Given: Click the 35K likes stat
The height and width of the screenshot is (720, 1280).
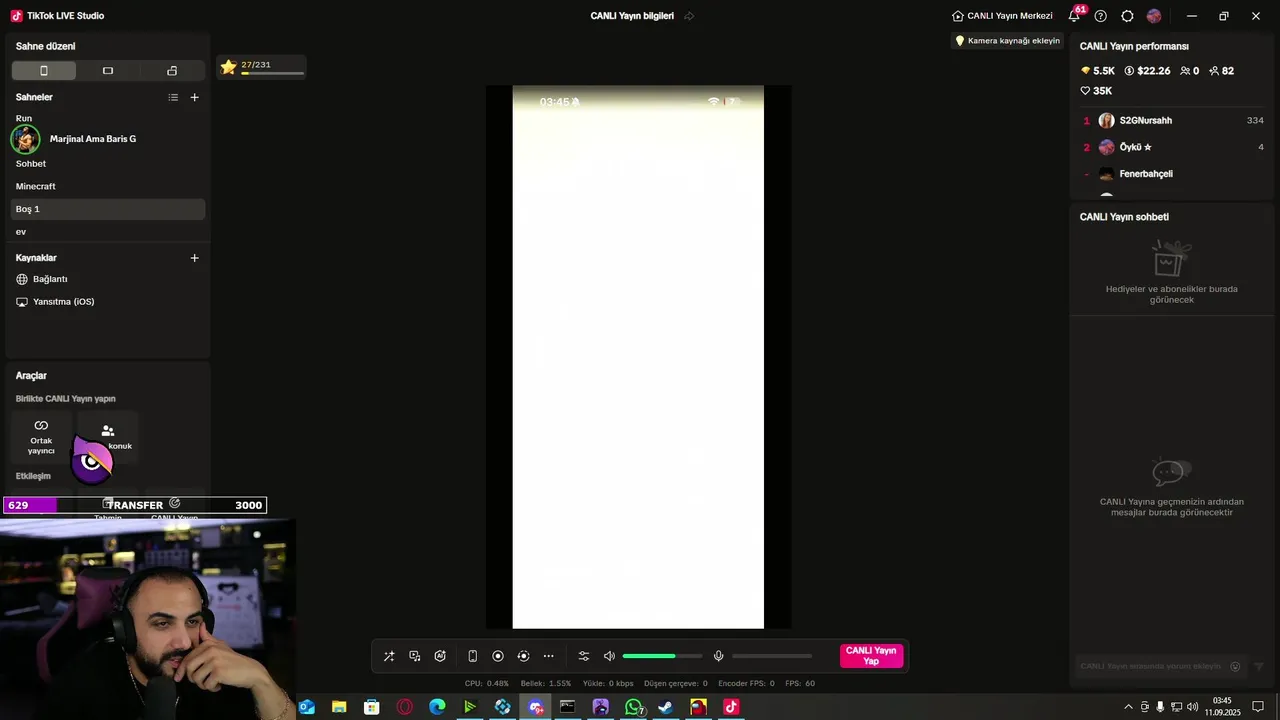Looking at the screenshot, I should (x=1096, y=91).
